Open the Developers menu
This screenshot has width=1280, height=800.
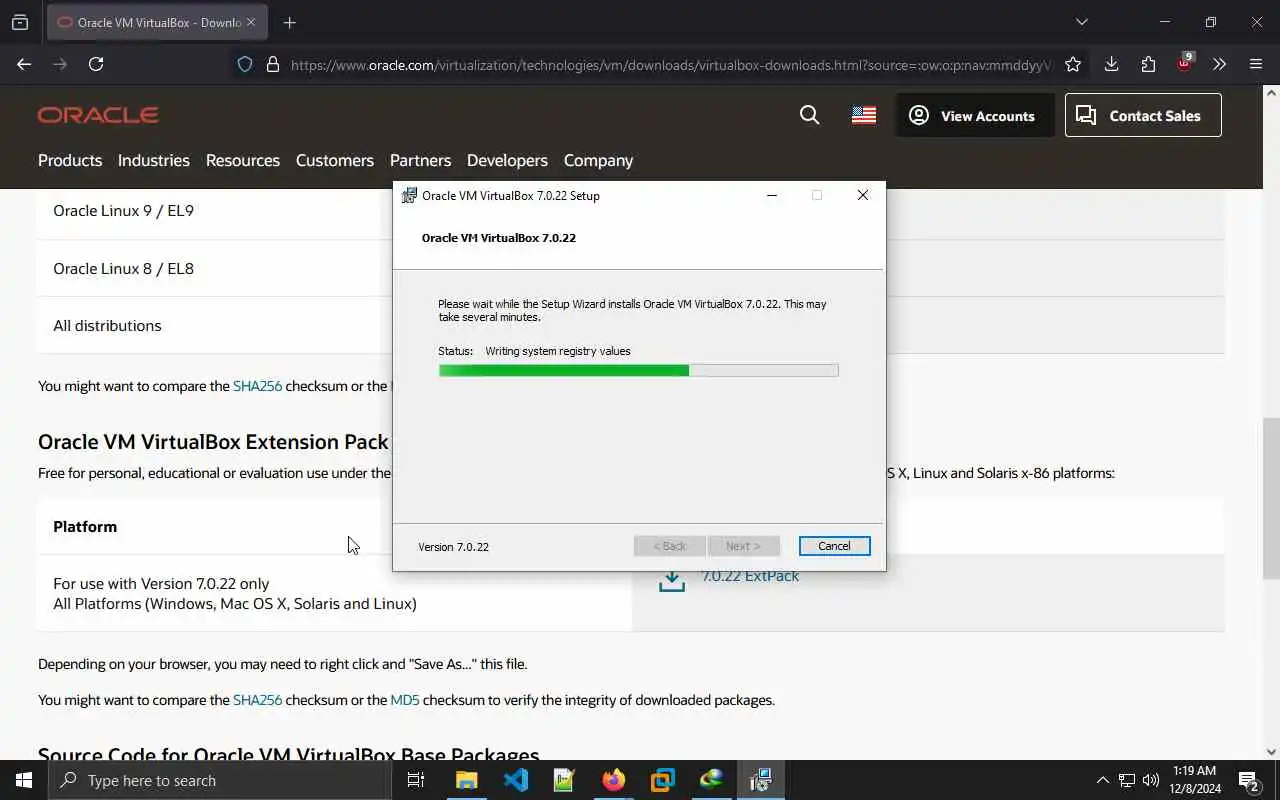click(x=507, y=160)
